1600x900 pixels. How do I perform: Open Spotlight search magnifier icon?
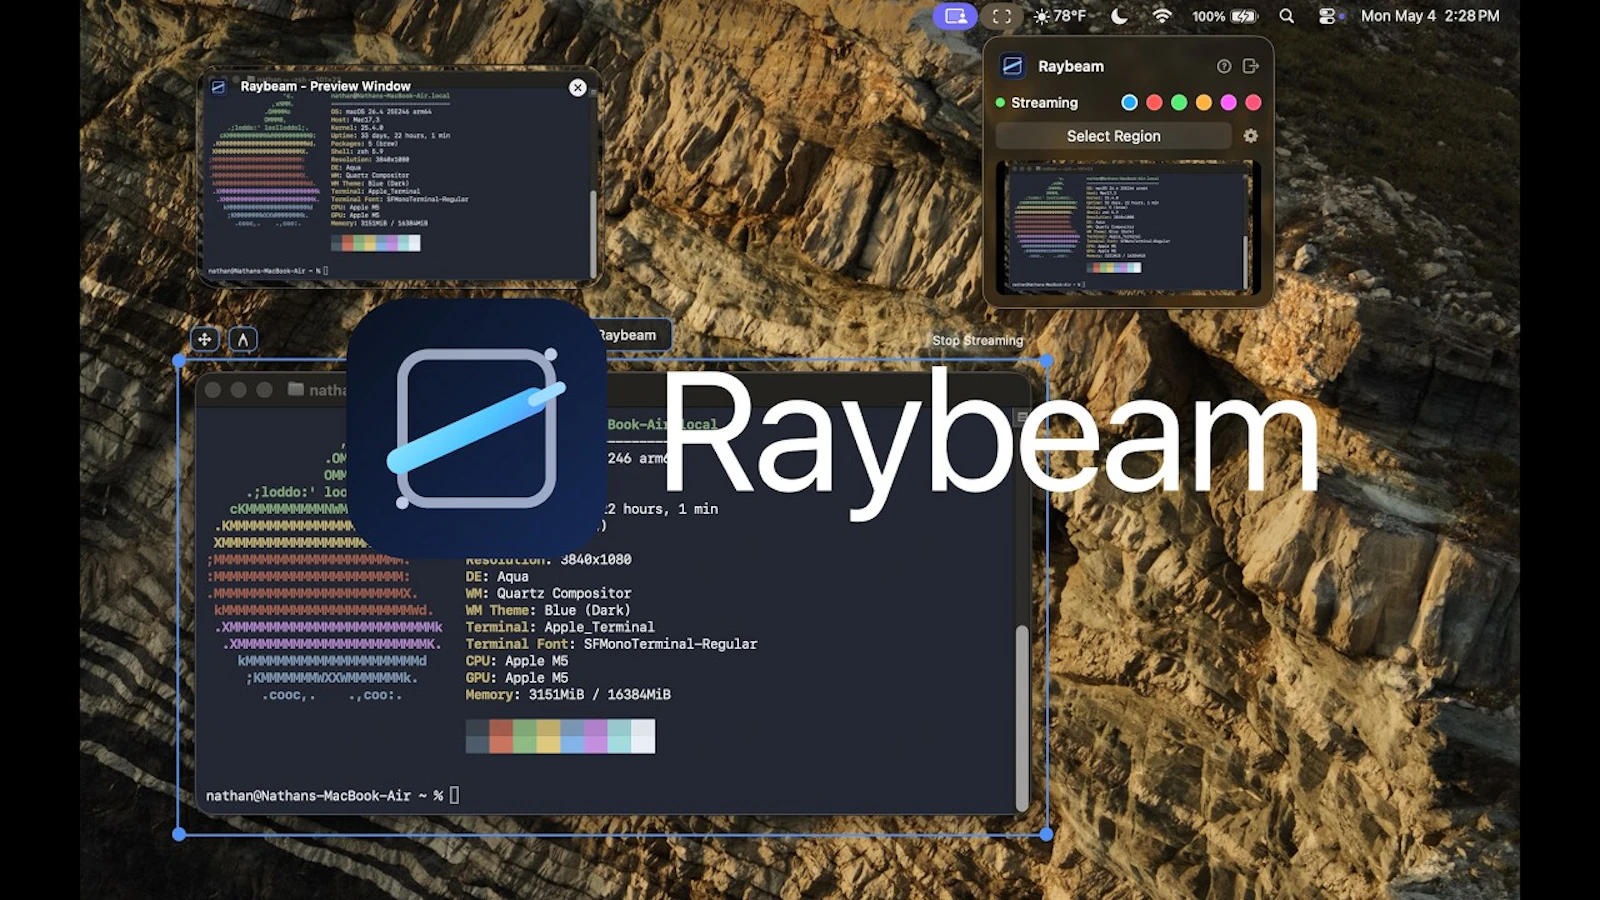click(x=1286, y=16)
